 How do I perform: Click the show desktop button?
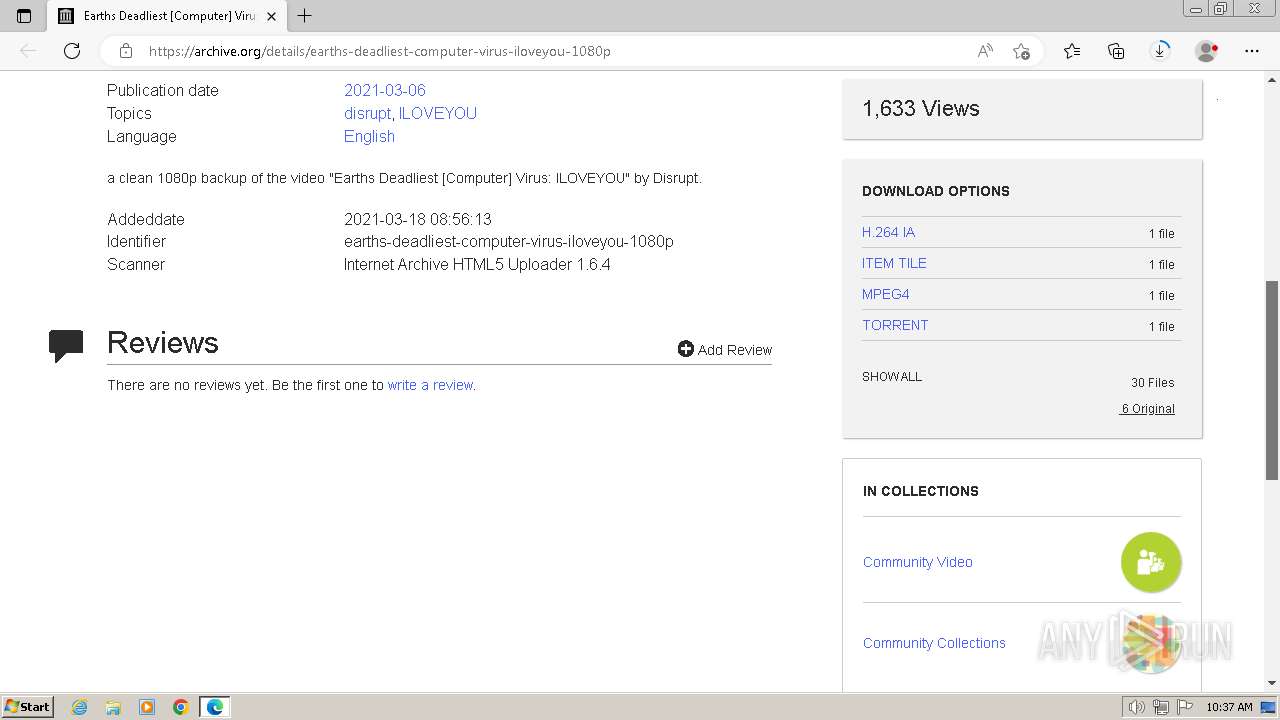(x=1269, y=707)
